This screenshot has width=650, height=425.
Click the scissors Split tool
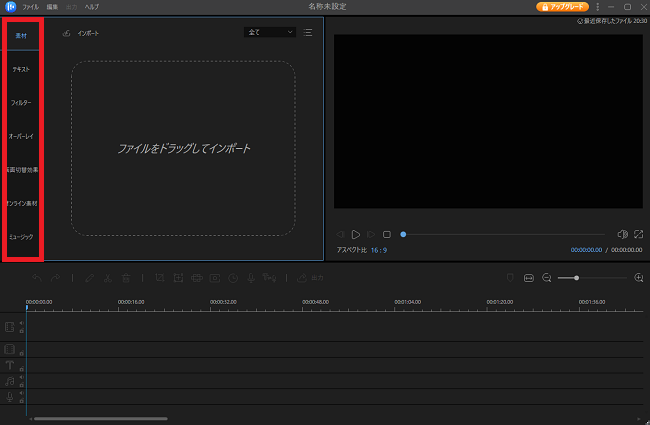click(108, 278)
